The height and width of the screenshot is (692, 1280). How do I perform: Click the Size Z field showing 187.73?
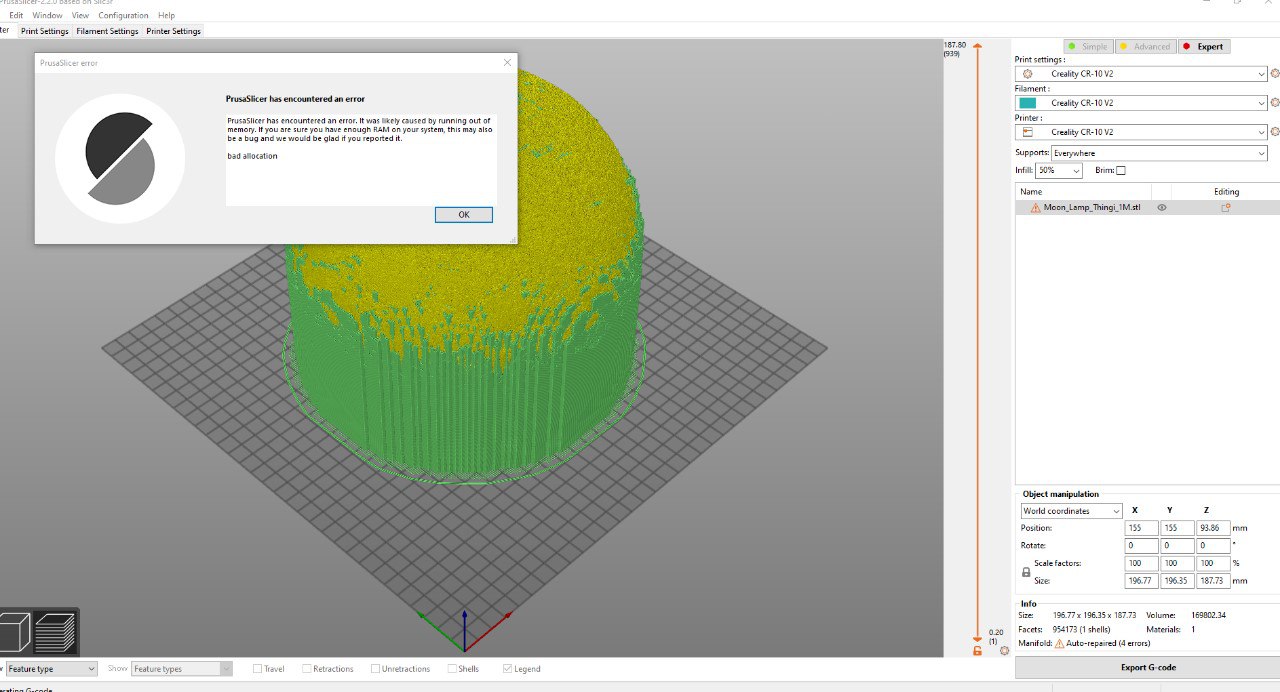point(1213,581)
